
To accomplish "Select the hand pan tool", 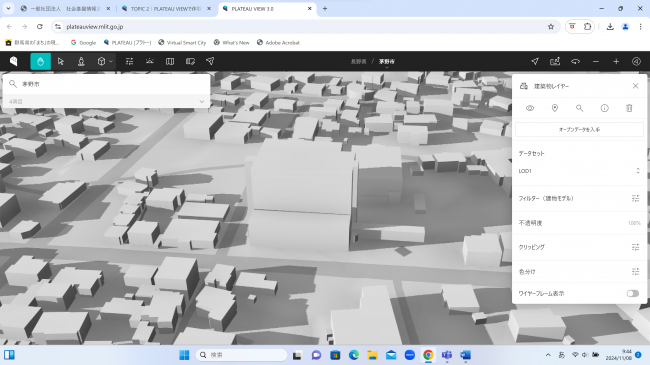I will coord(41,61).
